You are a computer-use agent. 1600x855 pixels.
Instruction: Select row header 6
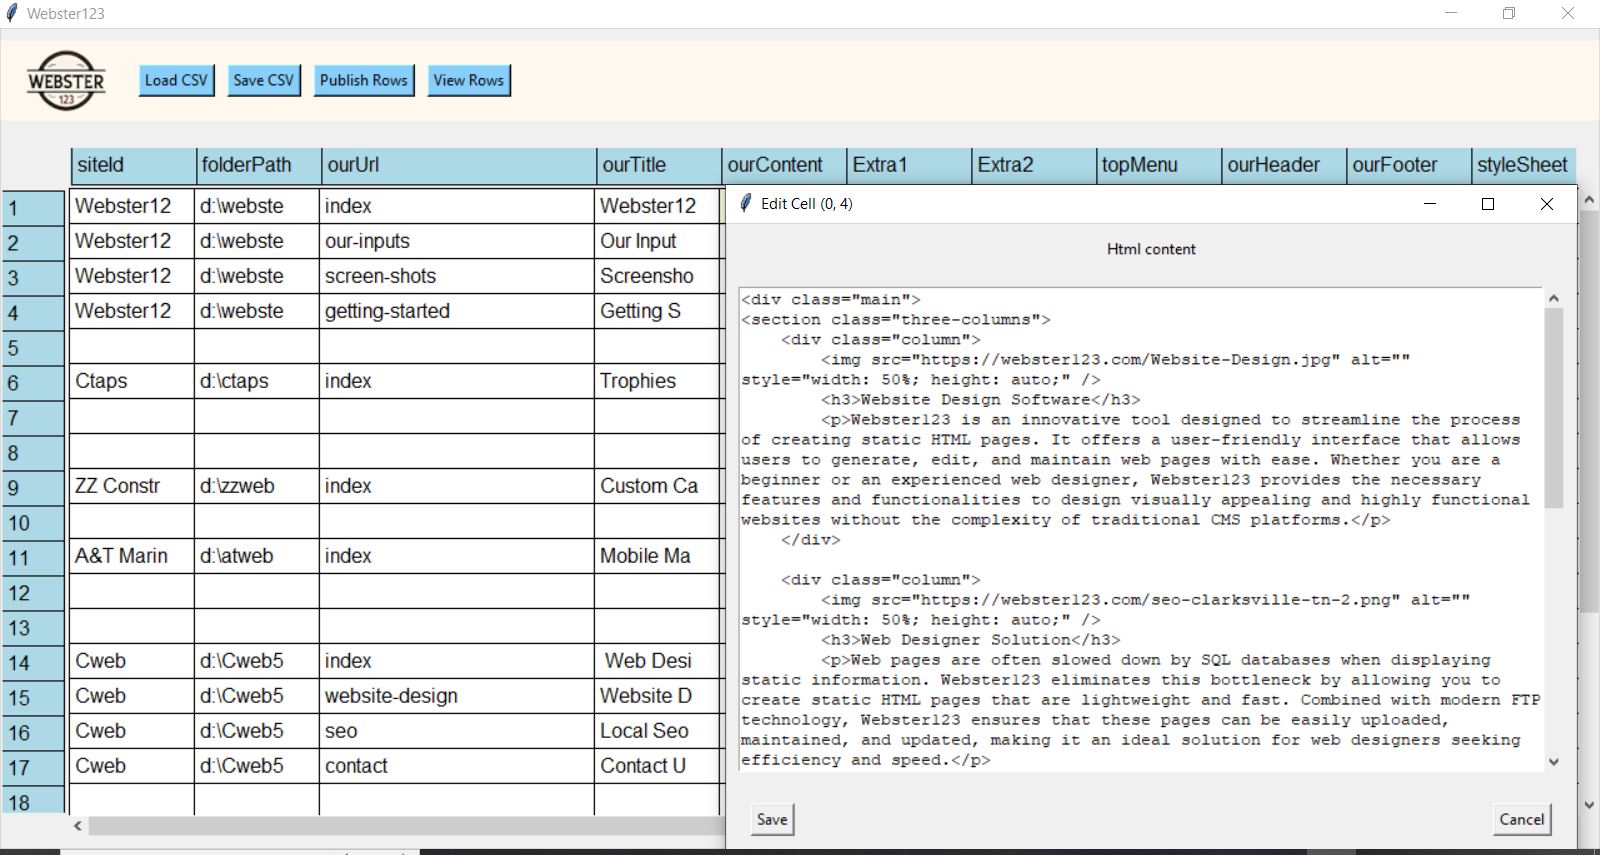click(x=34, y=383)
